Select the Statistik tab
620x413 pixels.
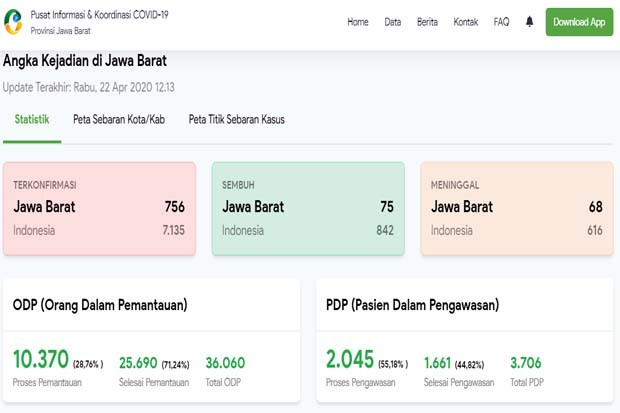32,119
